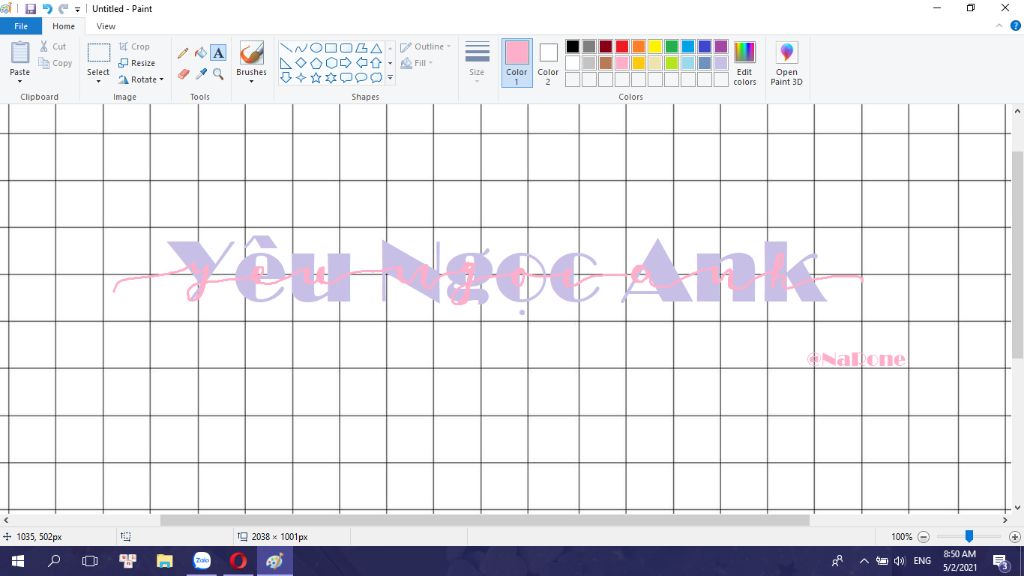Expand the Brushes dropdown arrow
Viewport: 1024px width, 576px height.
click(251, 81)
